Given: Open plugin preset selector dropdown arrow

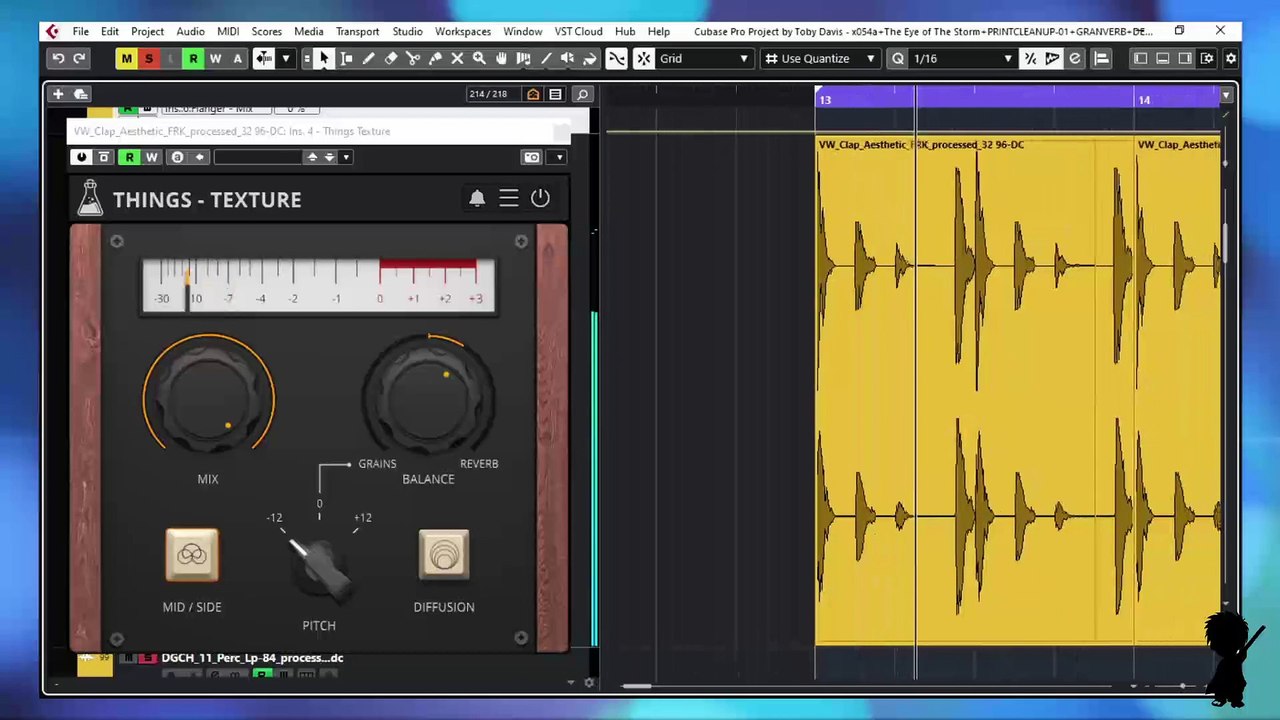Looking at the screenshot, I should (346, 157).
